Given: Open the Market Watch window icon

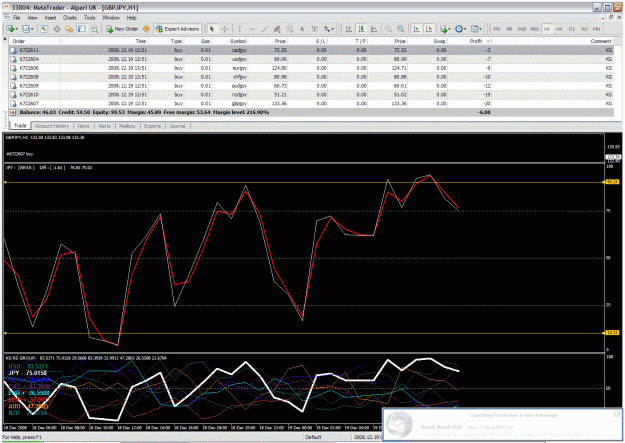Looking at the screenshot, I should (x=44, y=29).
